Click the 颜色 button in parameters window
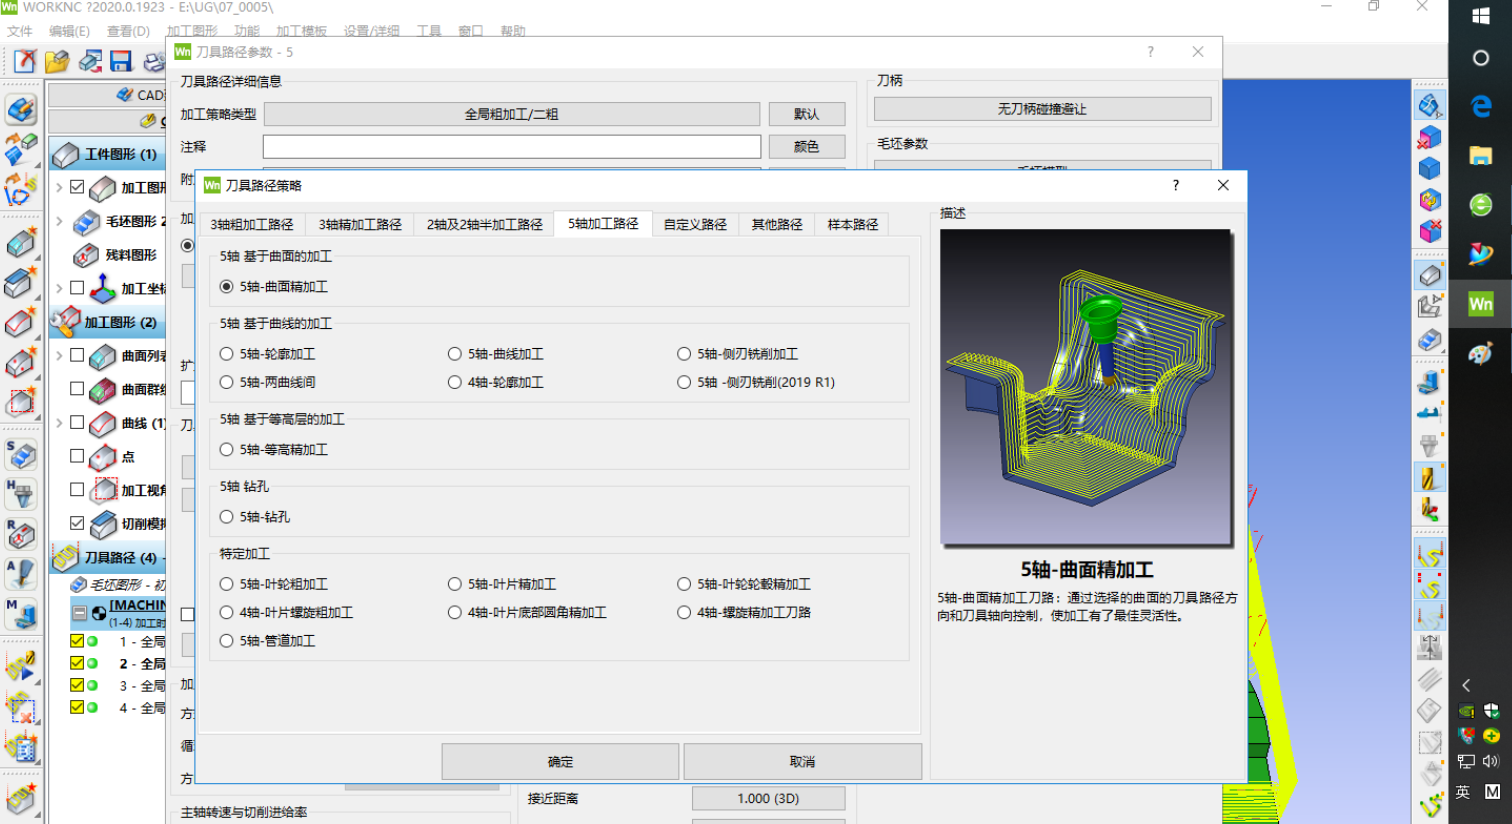 click(806, 147)
